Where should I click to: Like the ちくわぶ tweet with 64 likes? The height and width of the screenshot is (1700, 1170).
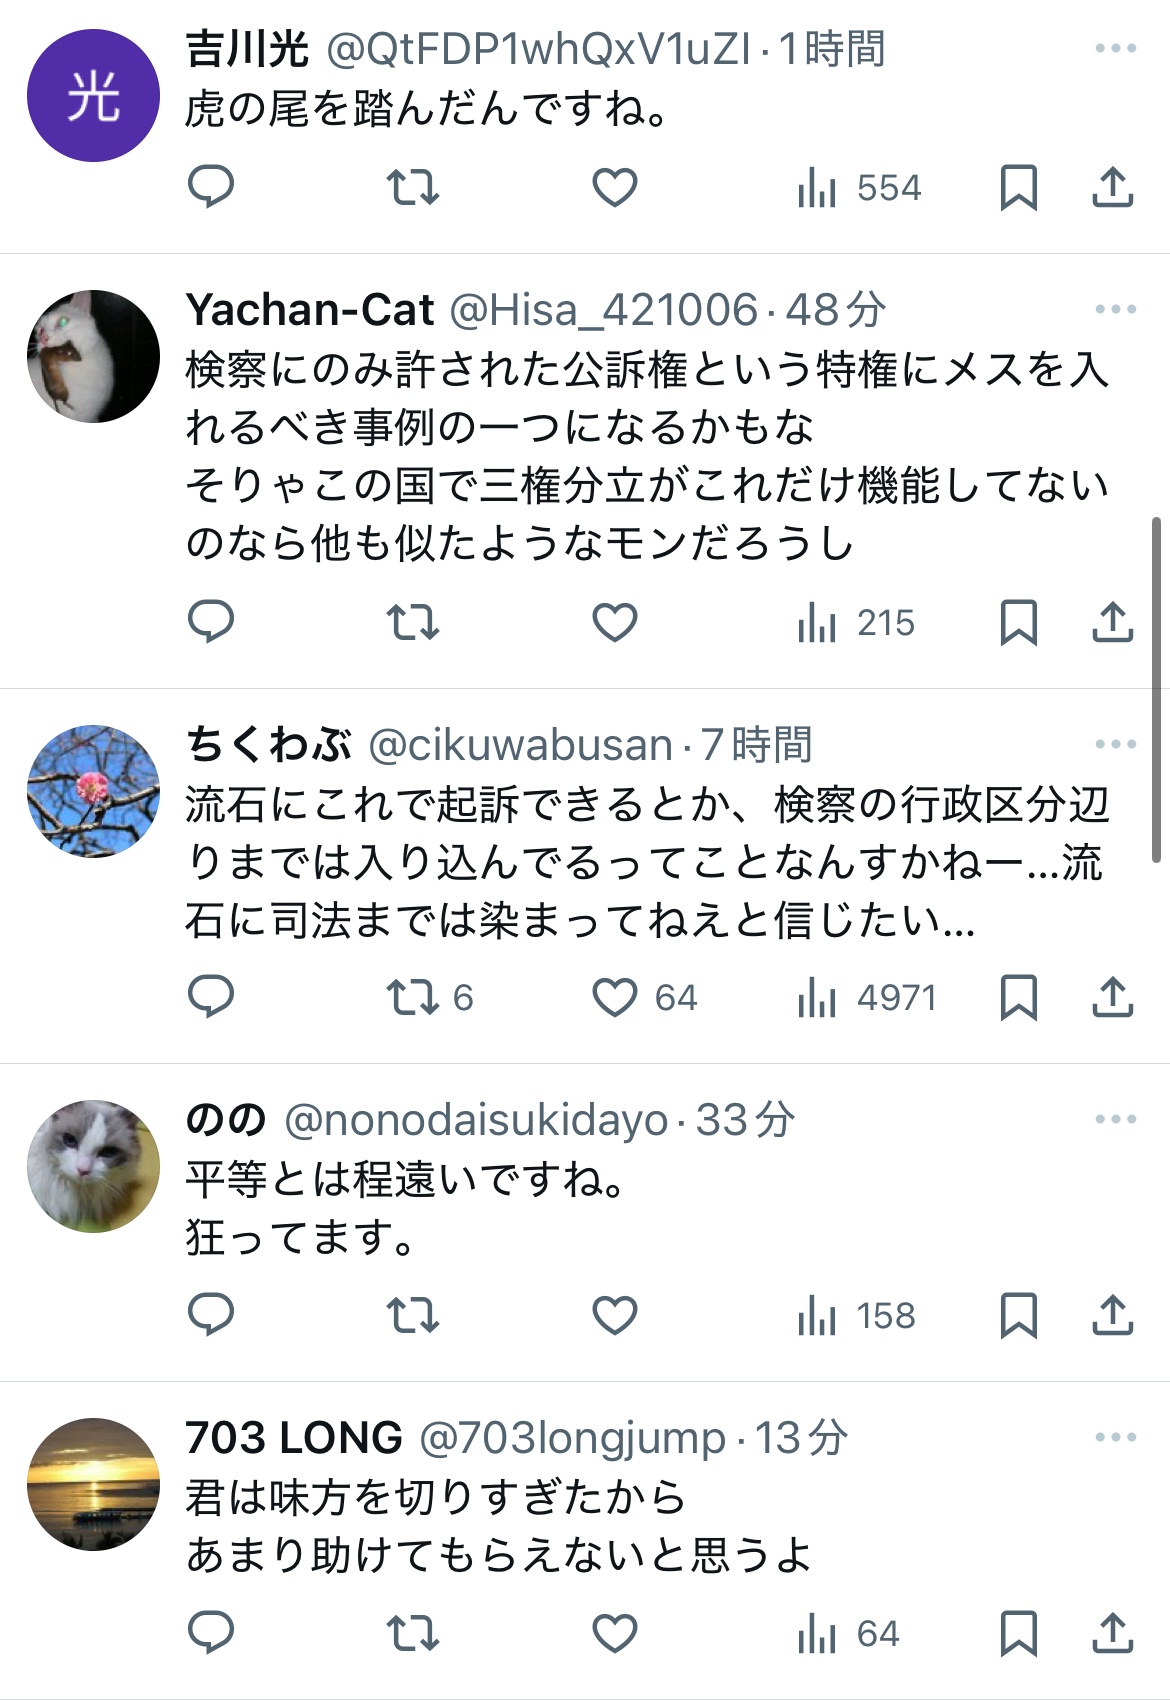coord(644,997)
